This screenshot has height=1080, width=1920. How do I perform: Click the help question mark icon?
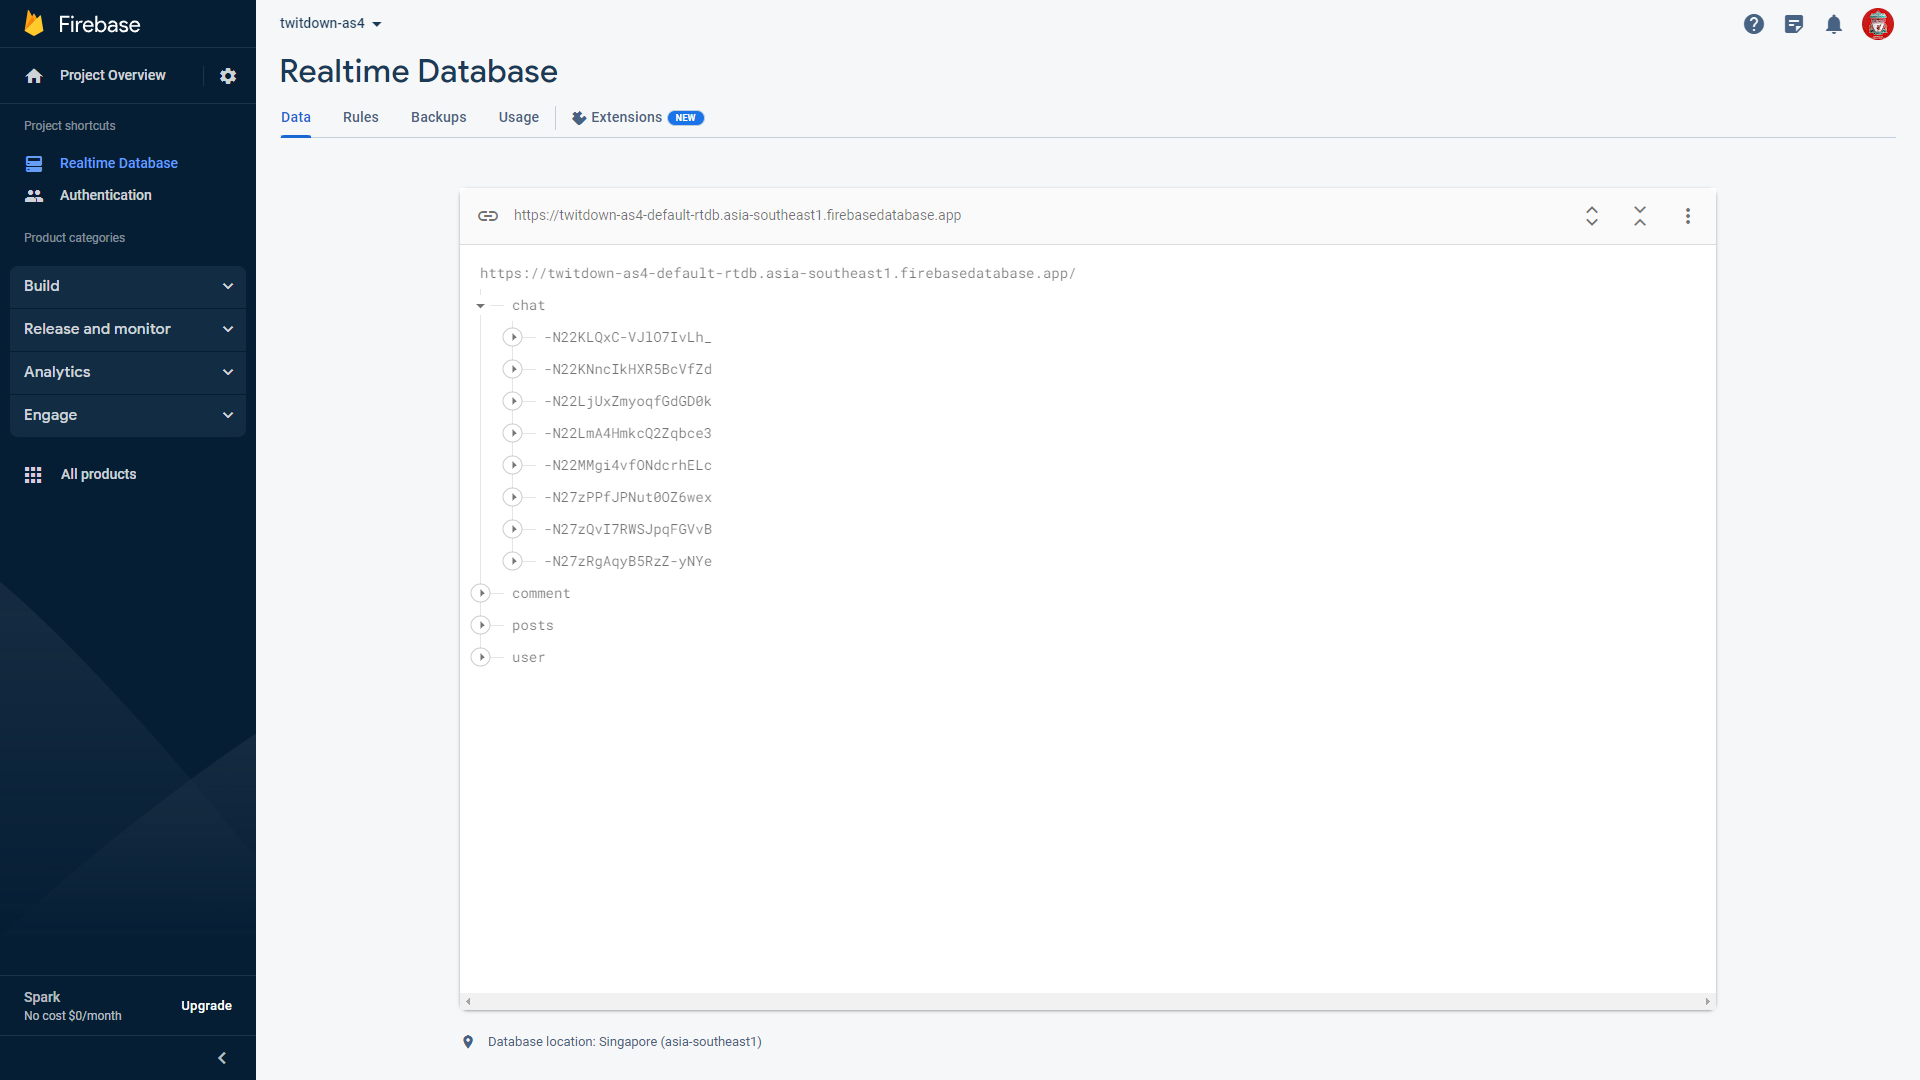[1754, 24]
